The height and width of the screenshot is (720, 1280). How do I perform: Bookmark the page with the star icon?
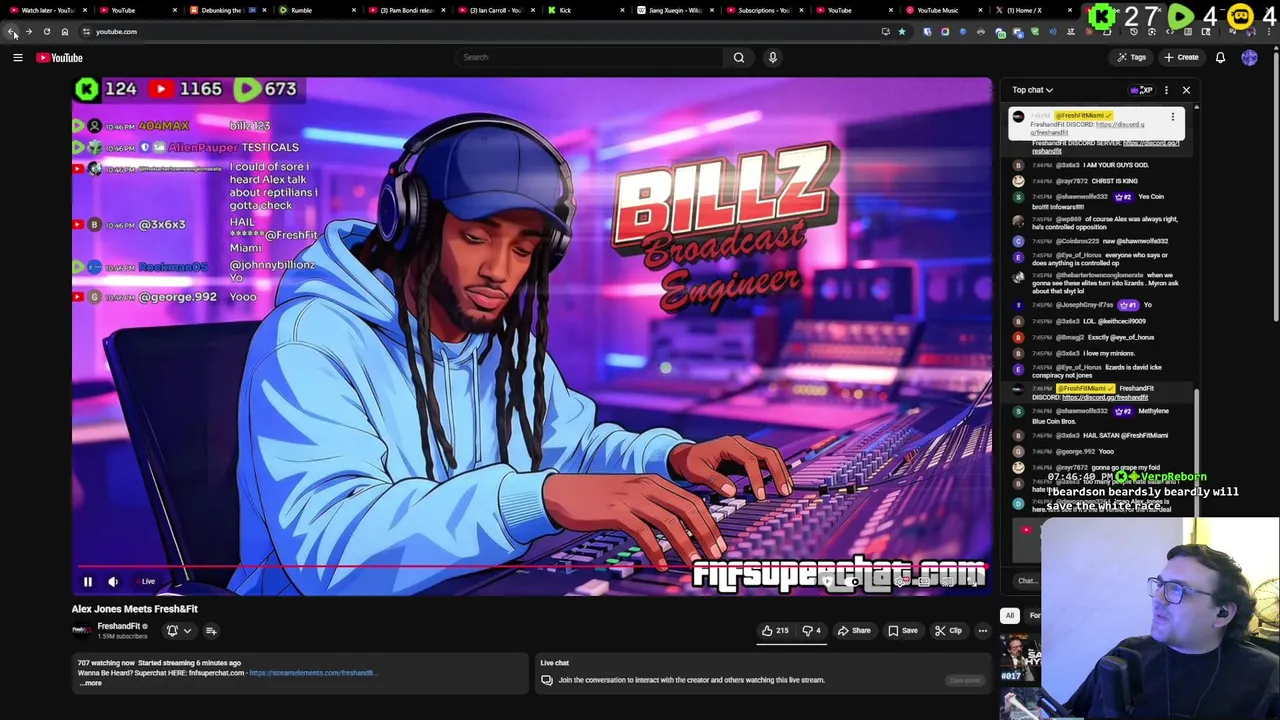(901, 32)
